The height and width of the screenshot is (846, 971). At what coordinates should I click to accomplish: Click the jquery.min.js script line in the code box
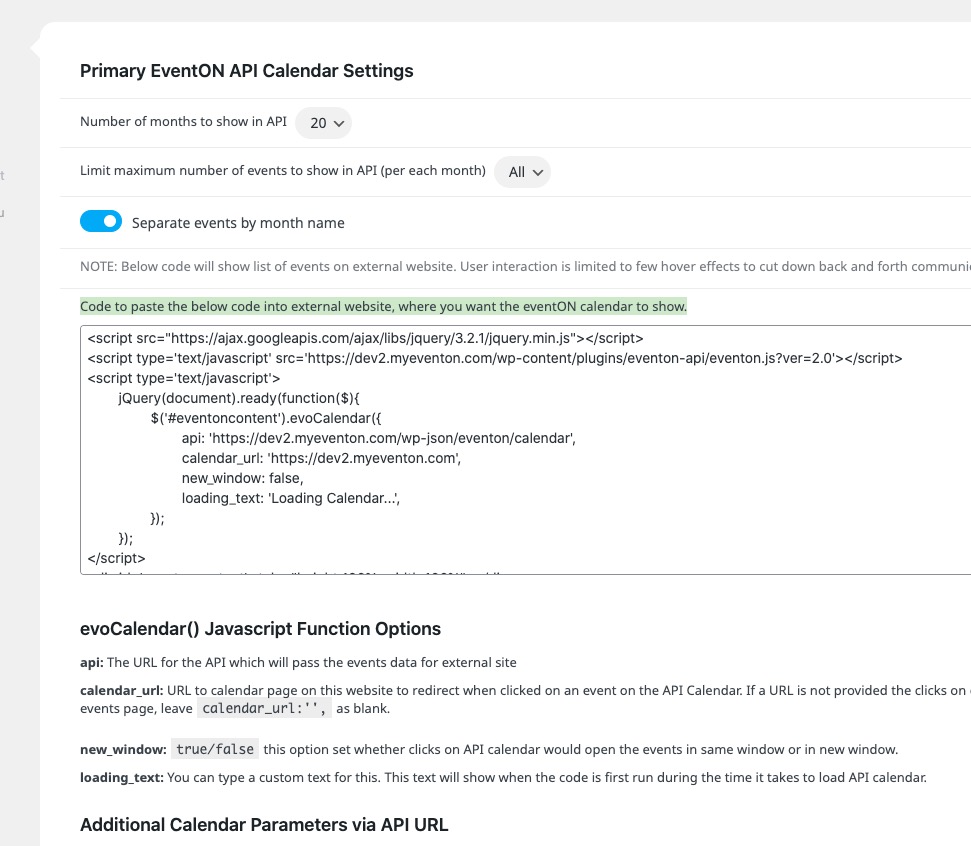[x=365, y=338]
